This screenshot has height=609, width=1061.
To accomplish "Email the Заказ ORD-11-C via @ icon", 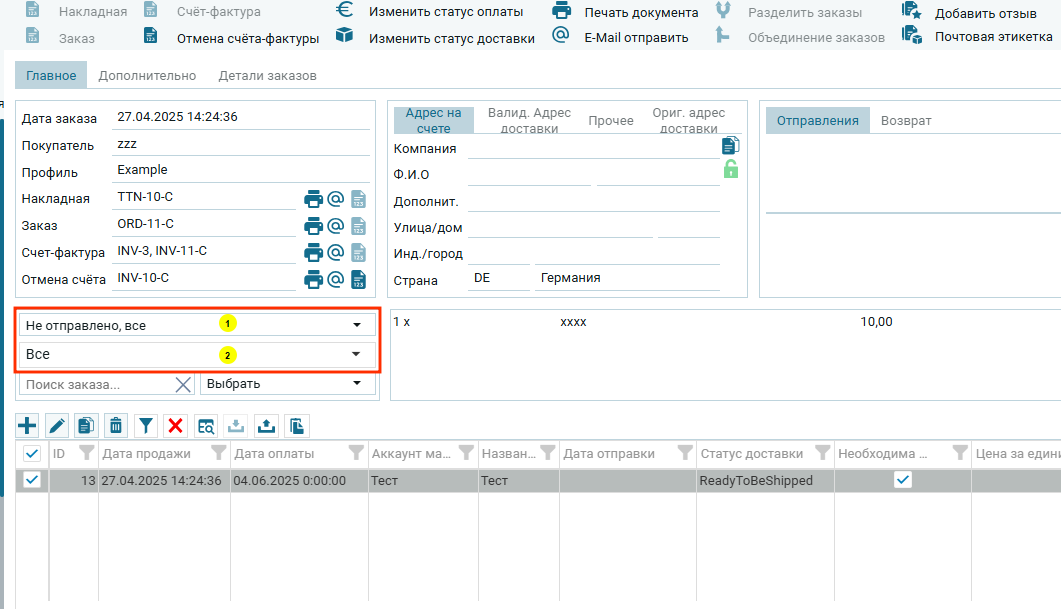I will [x=336, y=225].
